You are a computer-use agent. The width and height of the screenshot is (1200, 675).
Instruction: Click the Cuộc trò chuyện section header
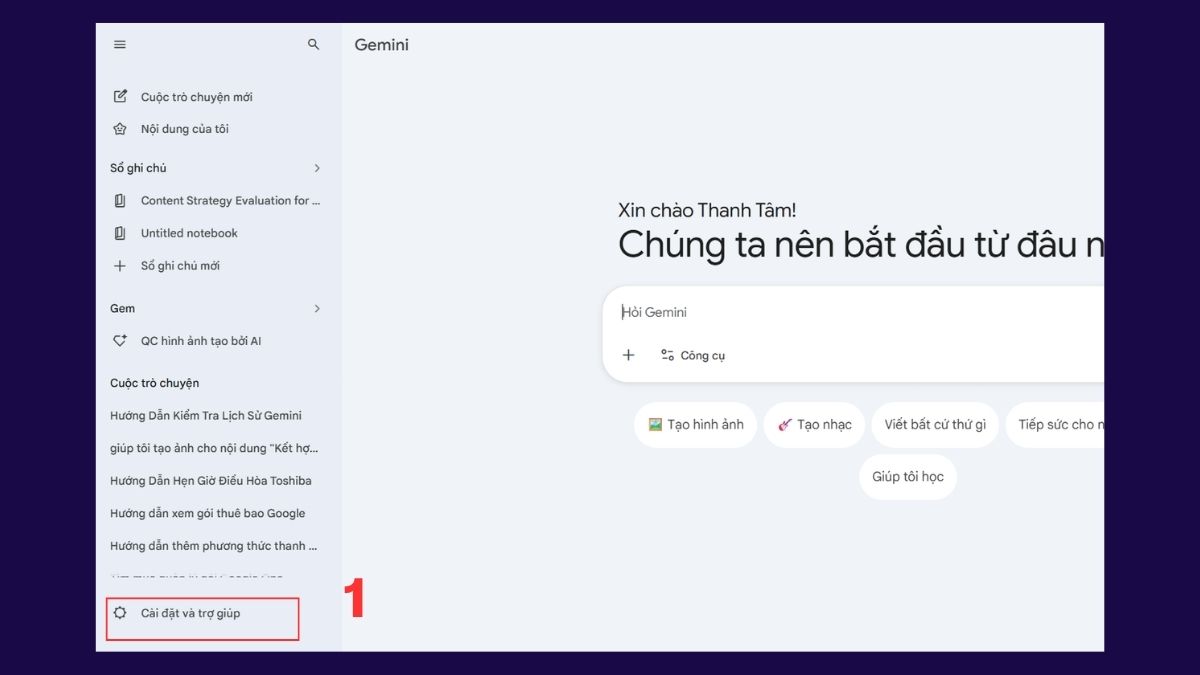pyautogui.click(x=155, y=383)
